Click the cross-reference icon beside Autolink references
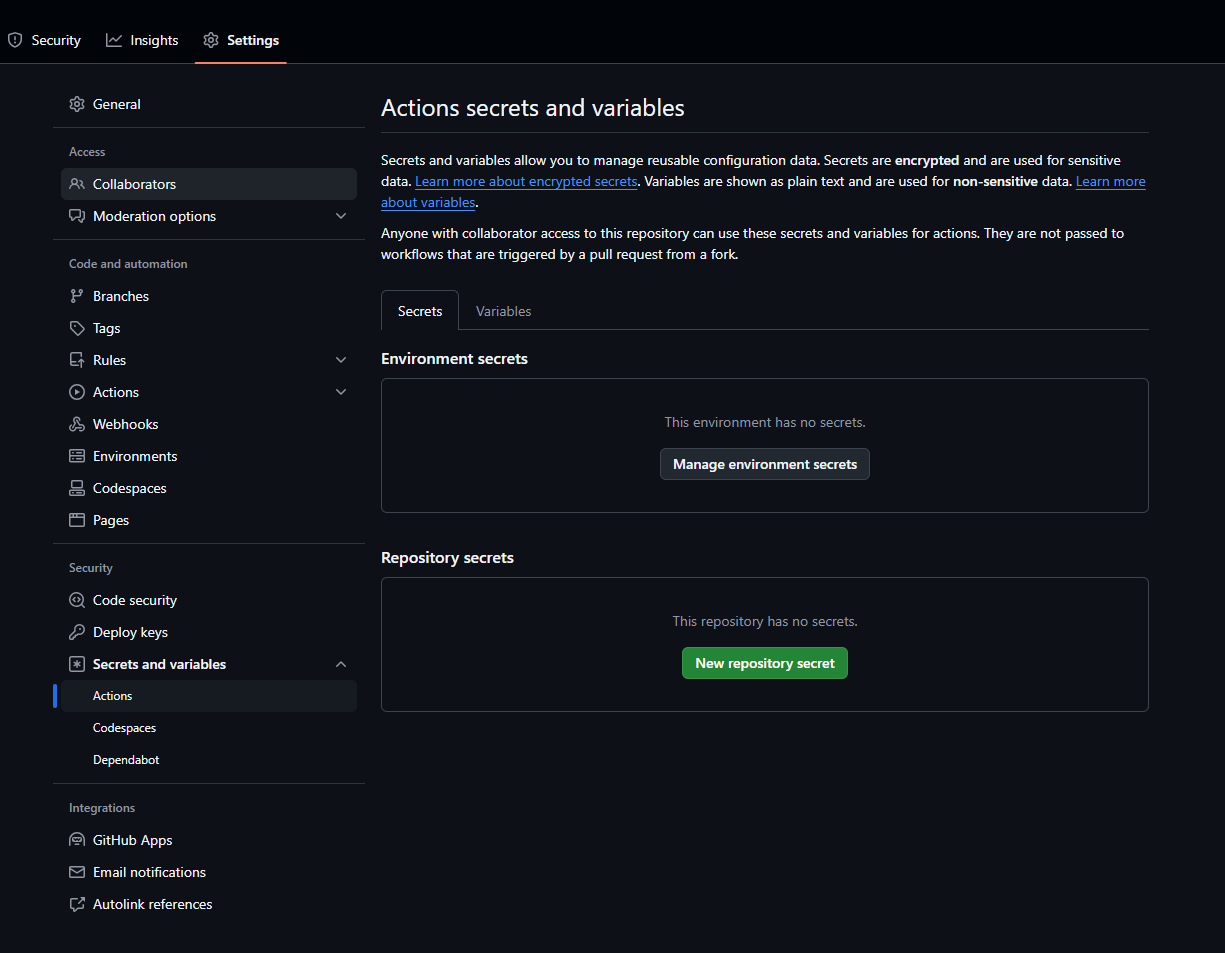The height and width of the screenshot is (953, 1225). tap(77, 904)
